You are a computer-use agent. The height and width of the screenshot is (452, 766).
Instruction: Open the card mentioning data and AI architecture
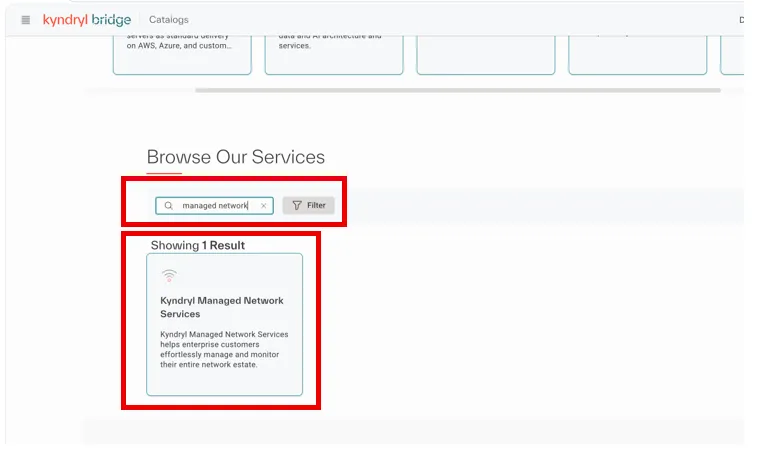point(334,55)
